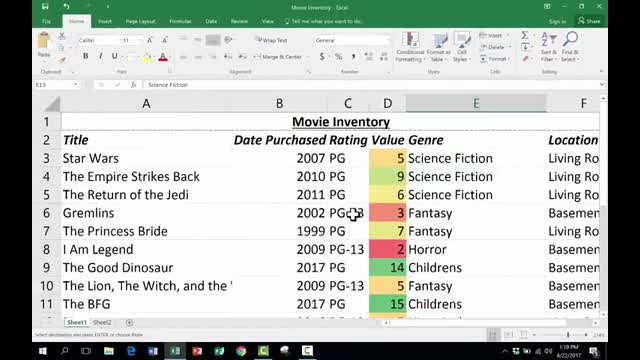This screenshot has width=640, height=360.
Task: Click the Increase Indent icon
Action: (243, 57)
